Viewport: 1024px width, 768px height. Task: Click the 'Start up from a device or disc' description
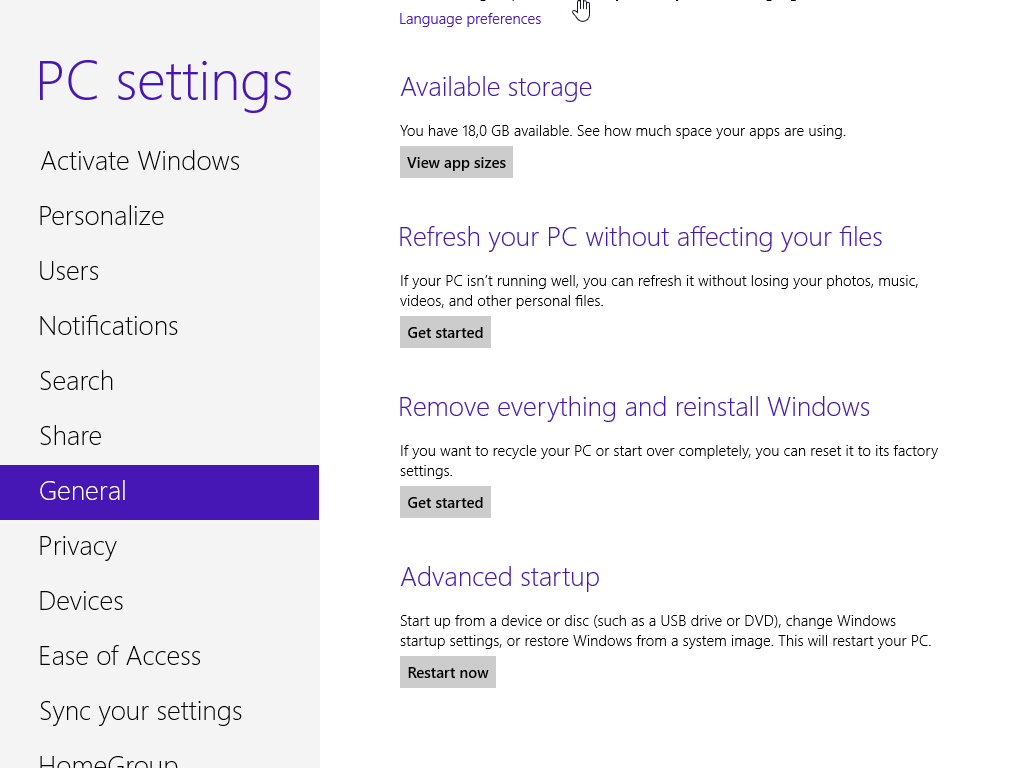click(x=665, y=631)
